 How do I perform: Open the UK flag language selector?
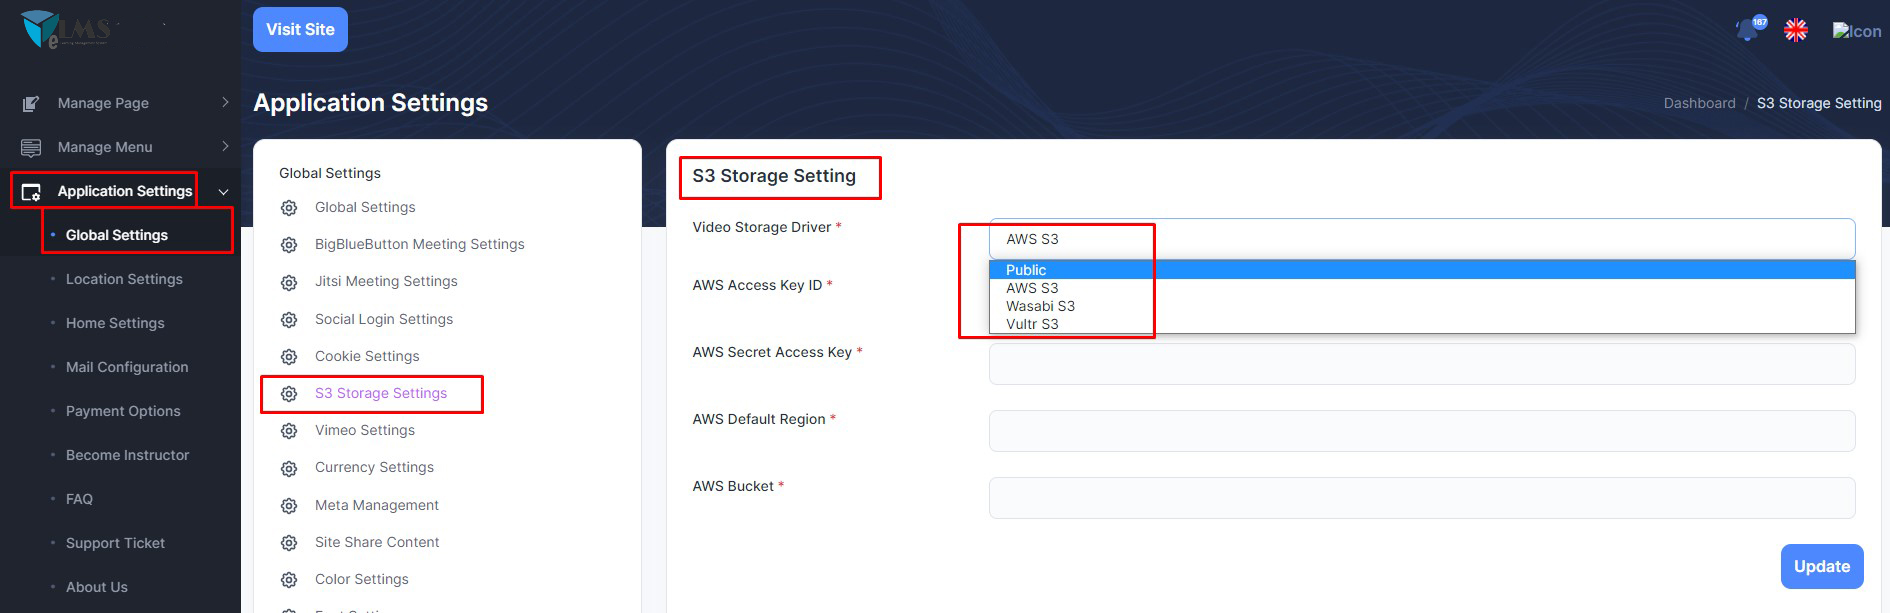click(x=1795, y=30)
